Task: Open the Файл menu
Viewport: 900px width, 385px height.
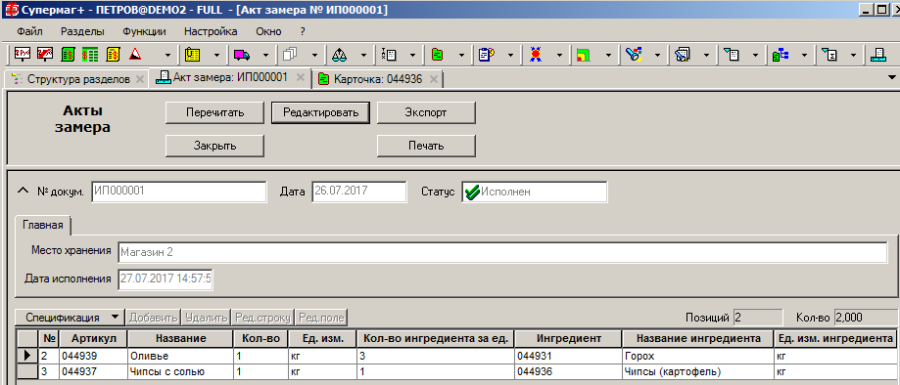Action: (x=30, y=32)
